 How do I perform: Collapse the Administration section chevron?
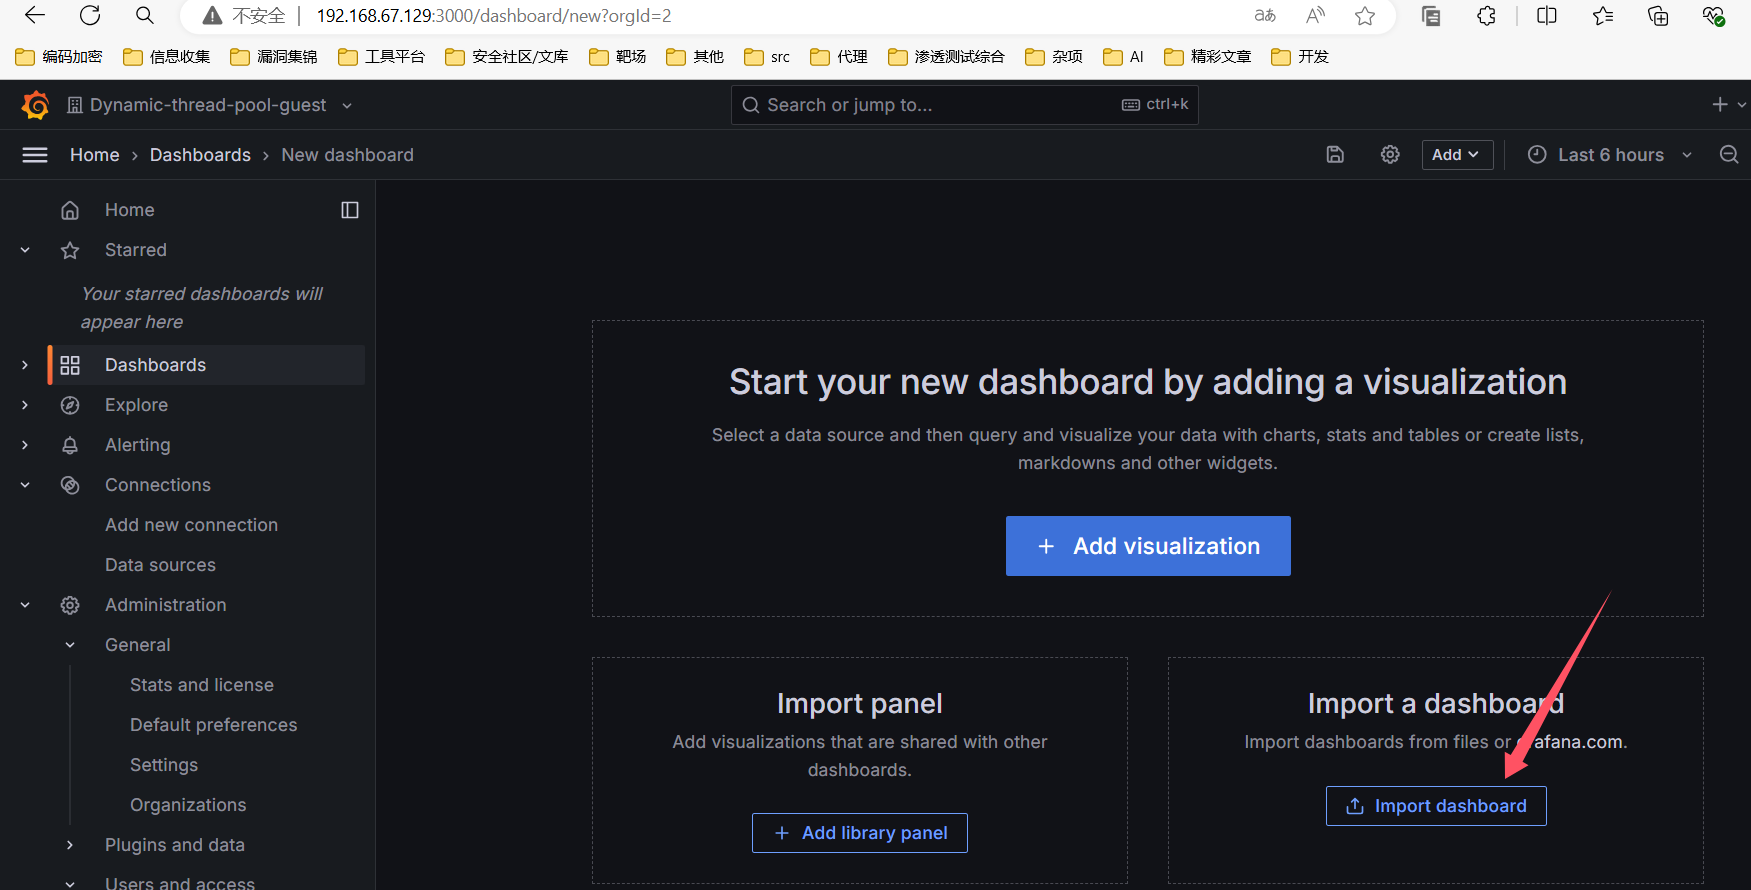tap(25, 605)
